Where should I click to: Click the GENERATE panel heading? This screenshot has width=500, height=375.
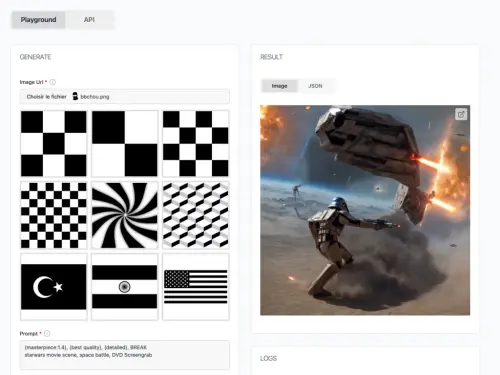[x=35, y=57]
